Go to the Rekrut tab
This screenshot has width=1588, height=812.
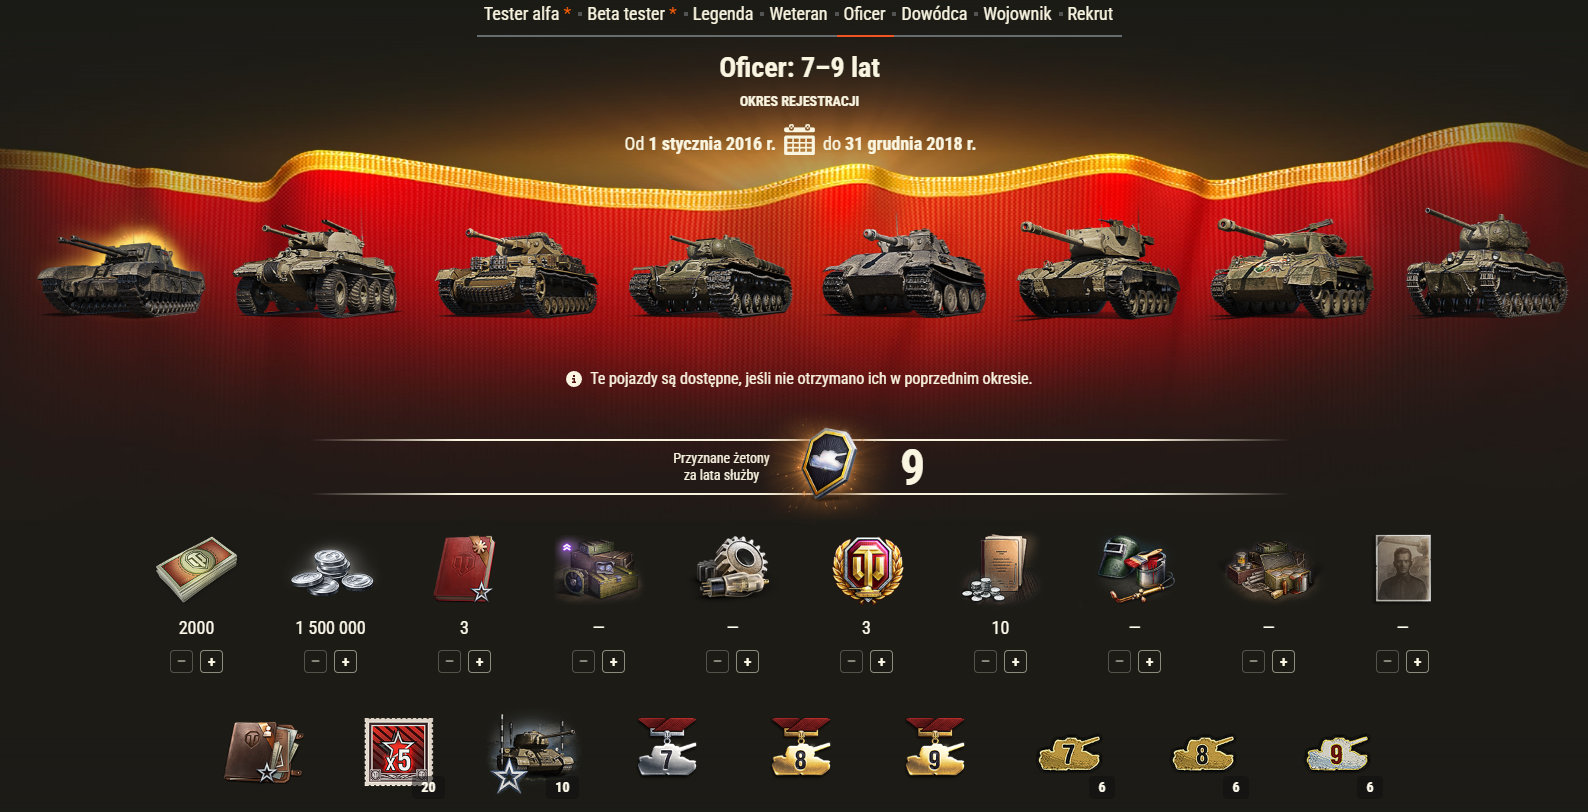click(1090, 14)
